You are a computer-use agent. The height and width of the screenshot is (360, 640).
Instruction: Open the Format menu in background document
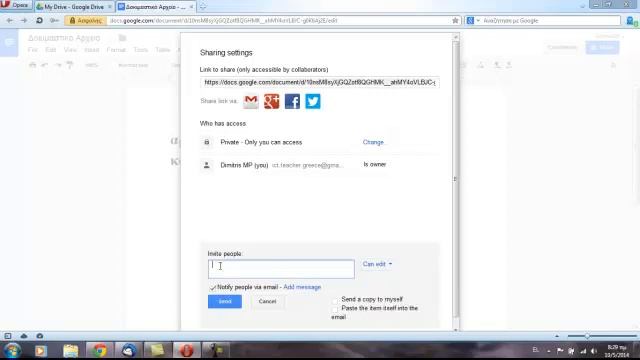116,50
